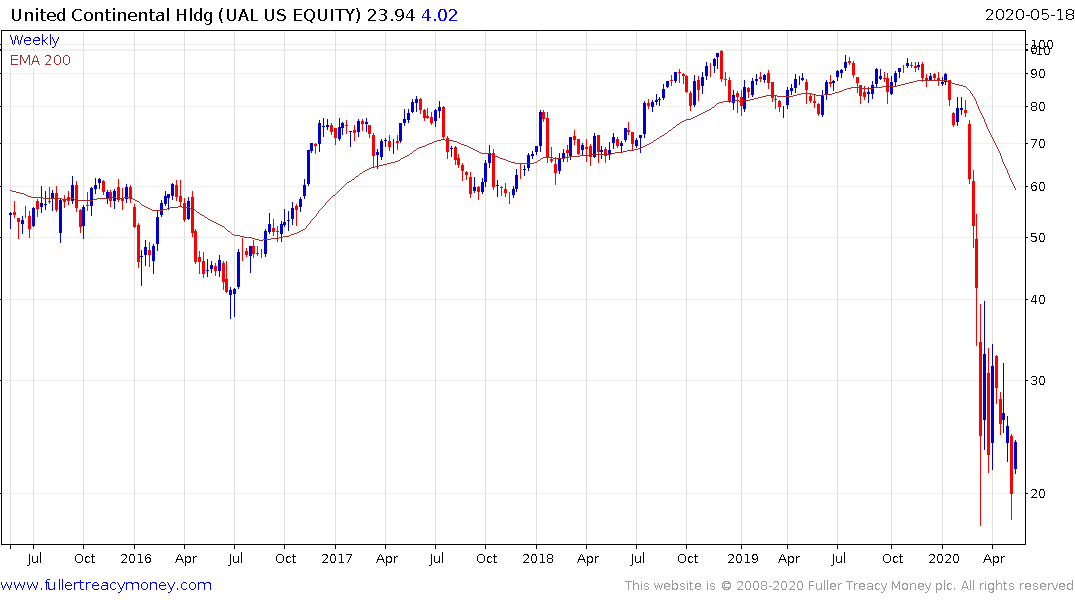Click the chart title United Continental Hldg
1075x600 pixels.
pos(112,14)
